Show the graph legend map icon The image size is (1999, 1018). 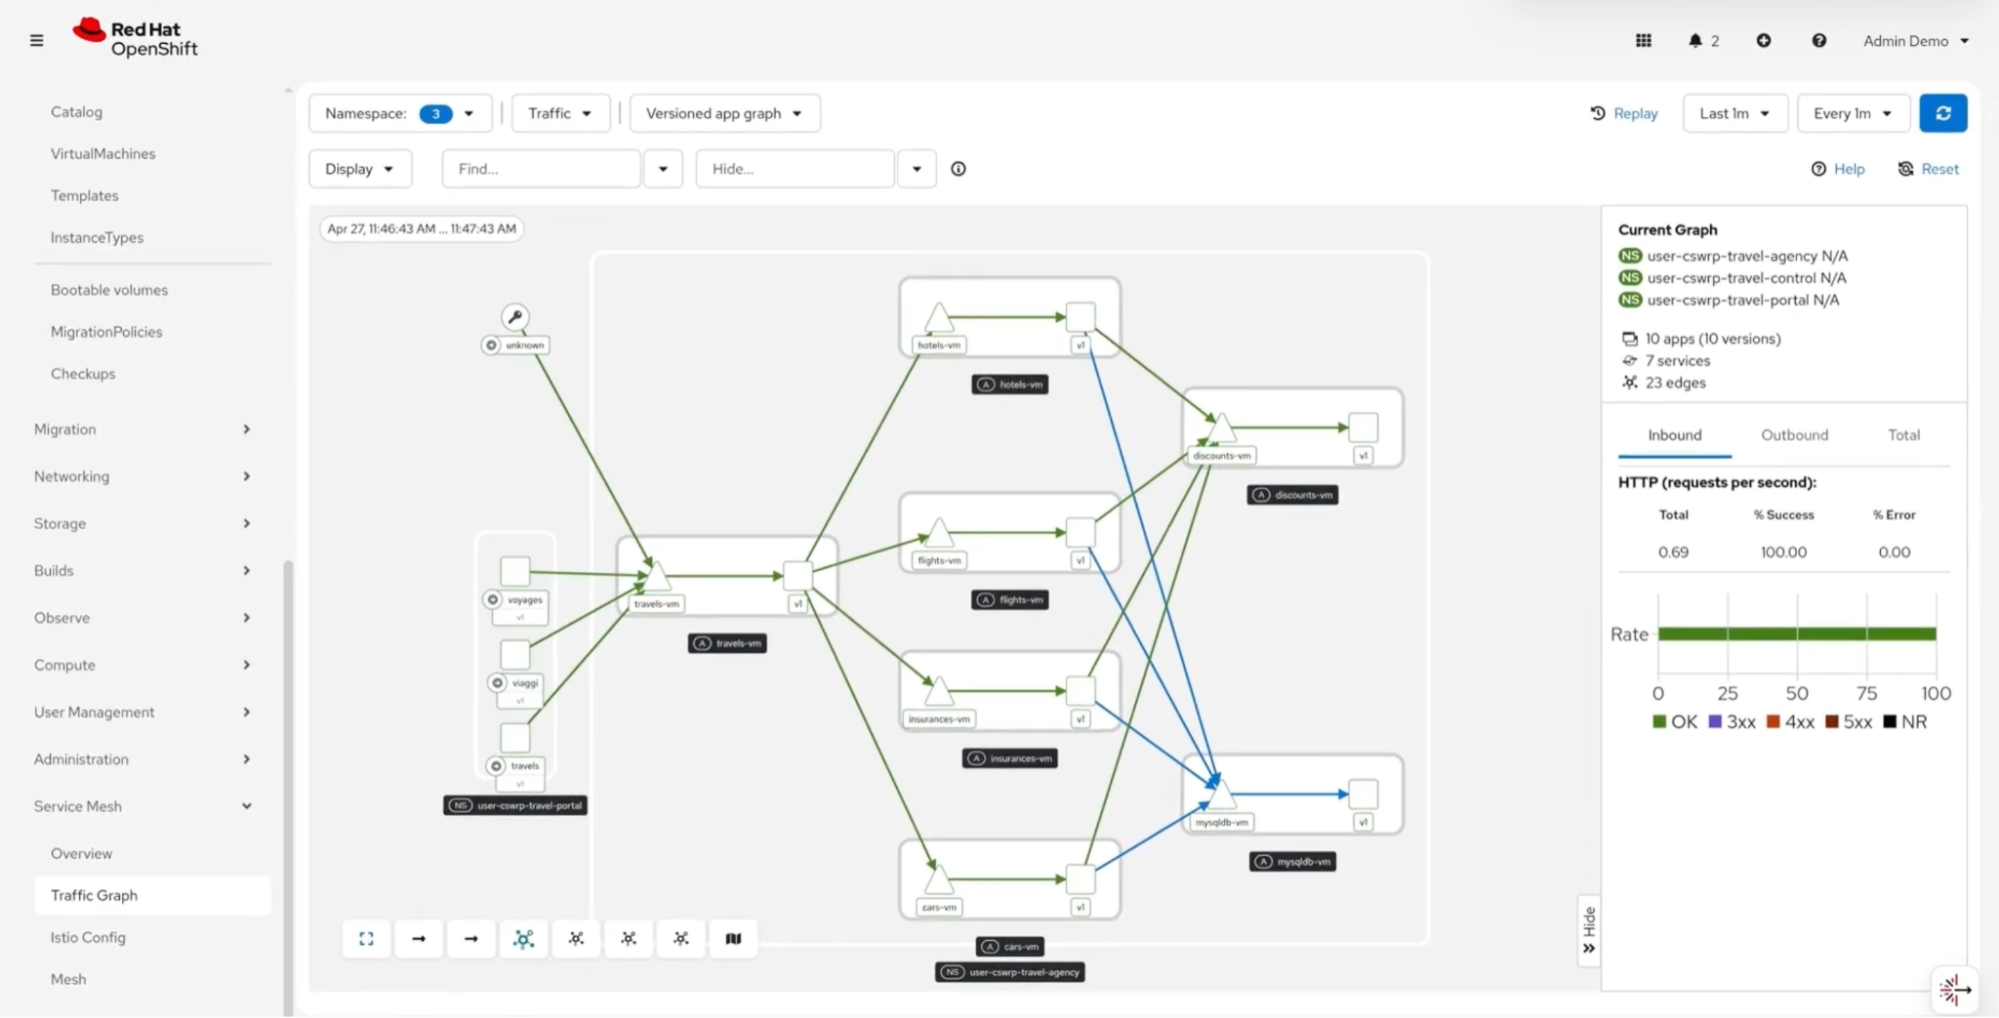coord(733,938)
